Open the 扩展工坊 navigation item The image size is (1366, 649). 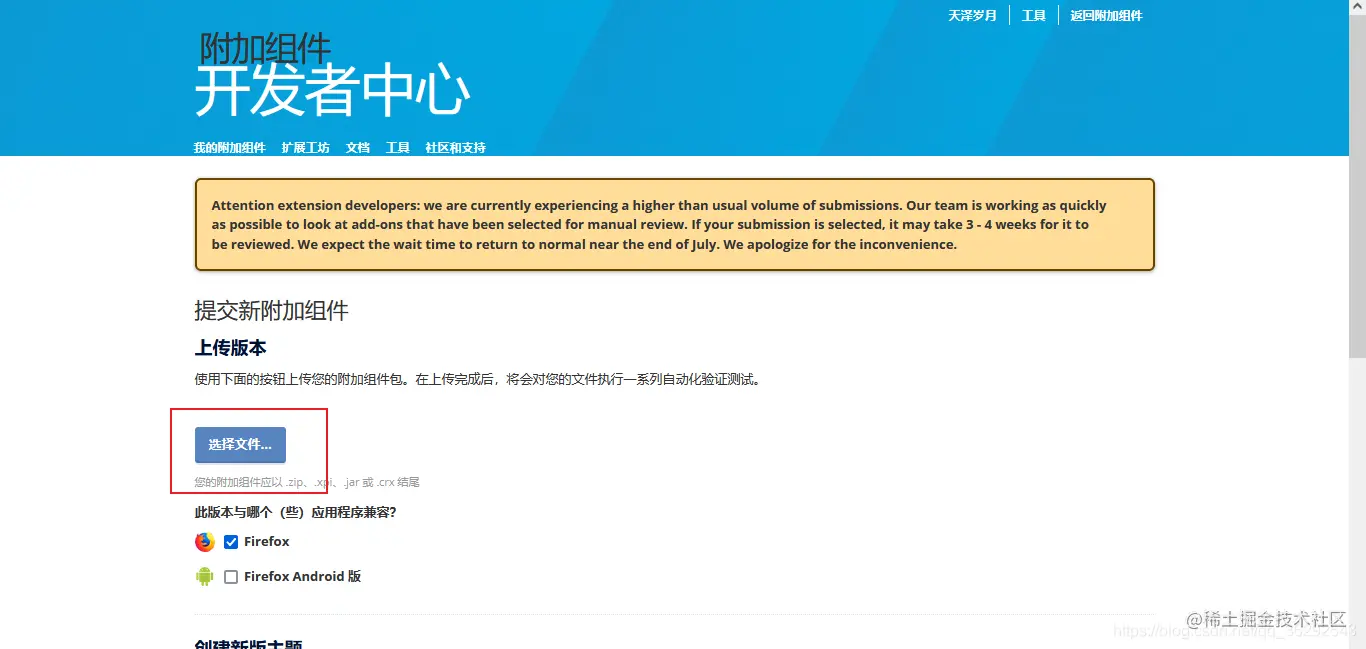click(x=305, y=148)
